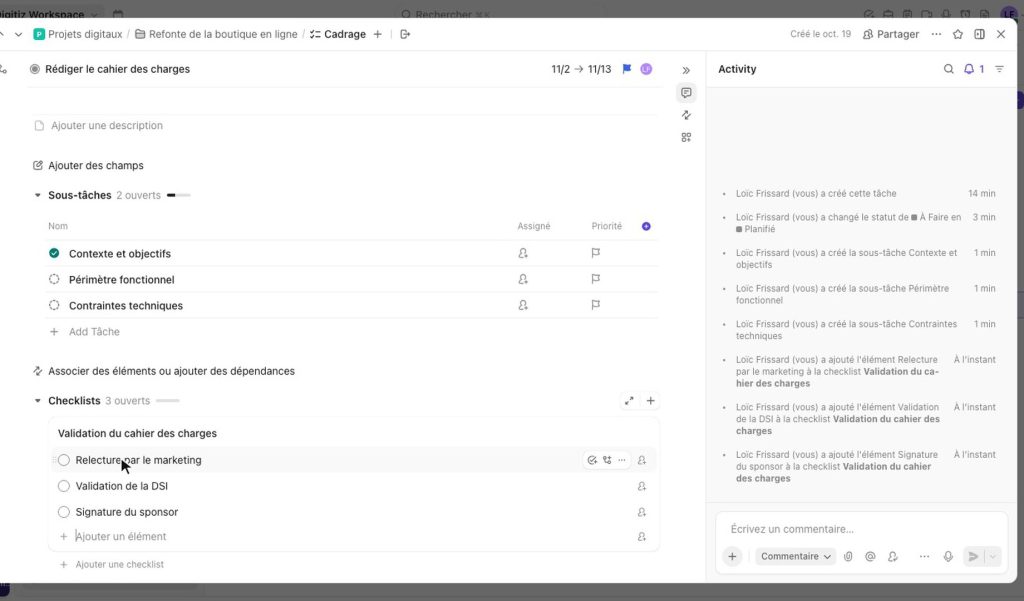Image resolution: width=1024 pixels, height=601 pixels.
Task: Attach a file with paperclip icon
Action: pyautogui.click(x=848, y=557)
